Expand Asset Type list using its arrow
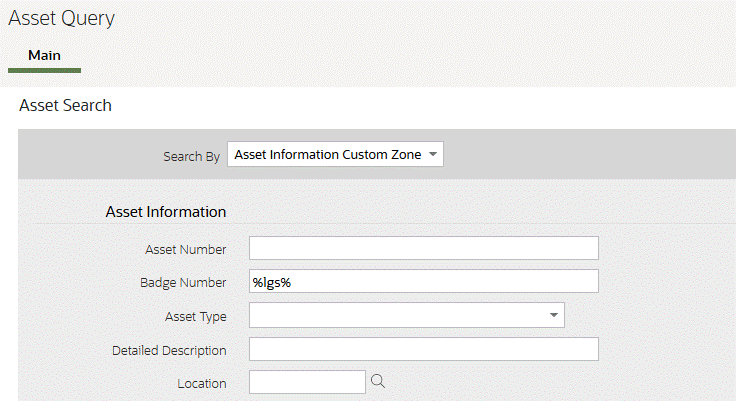This screenshot has height=401, width=736. click(x=554, y=316)
